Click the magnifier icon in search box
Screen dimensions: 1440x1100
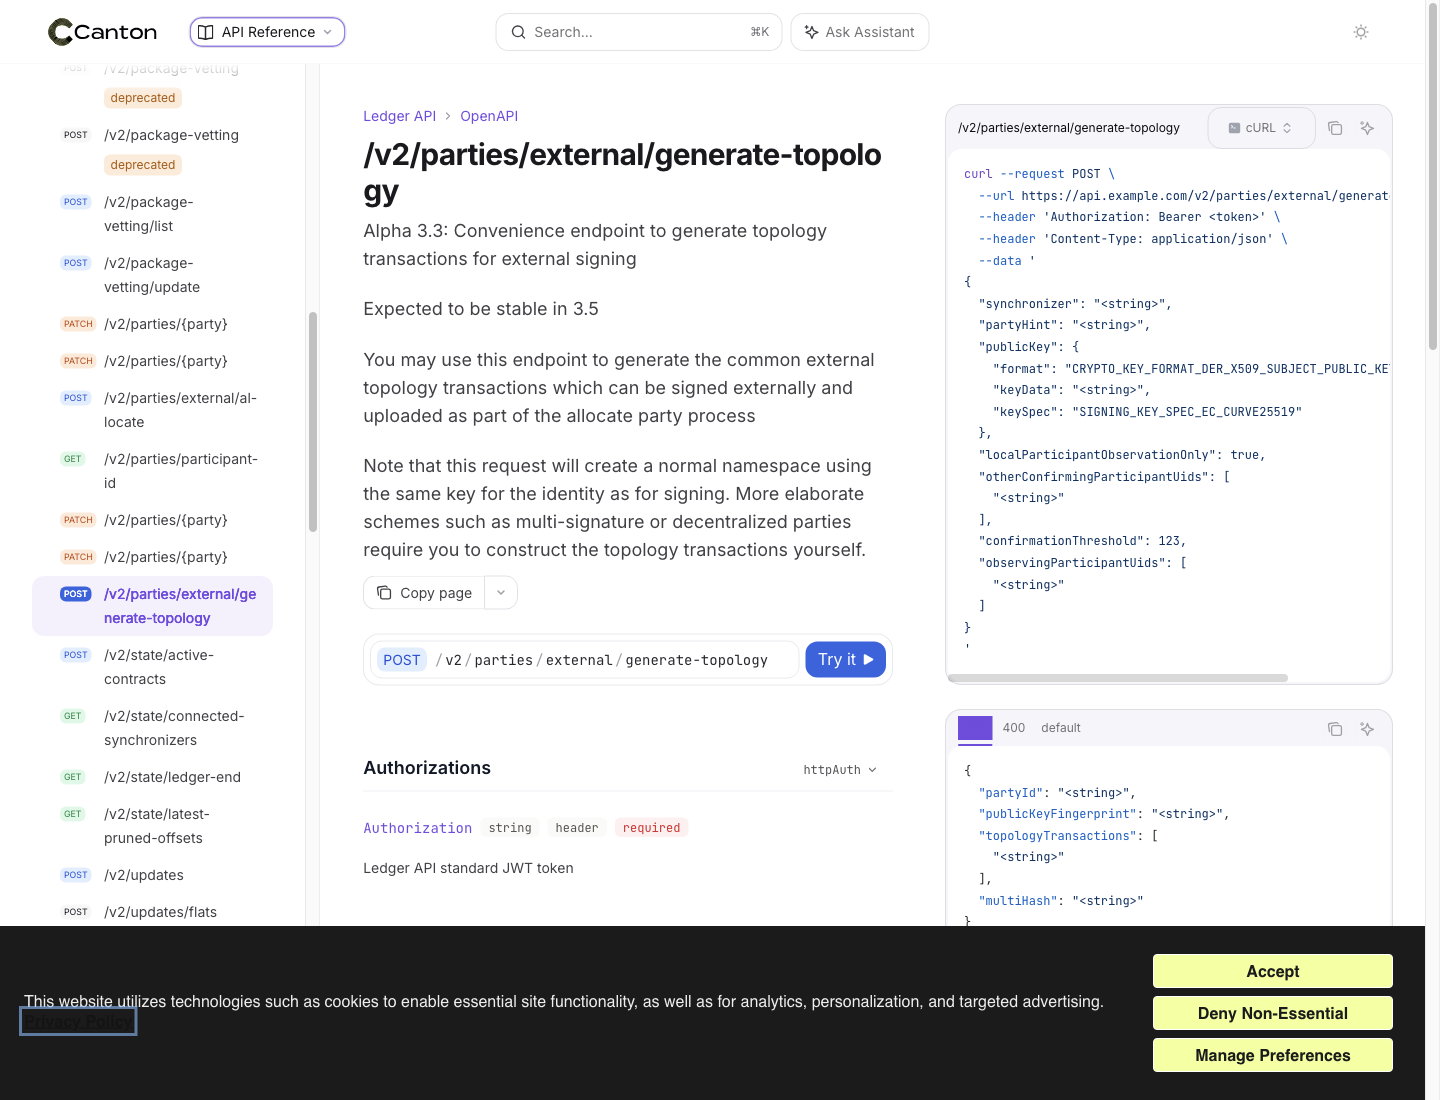518,32
